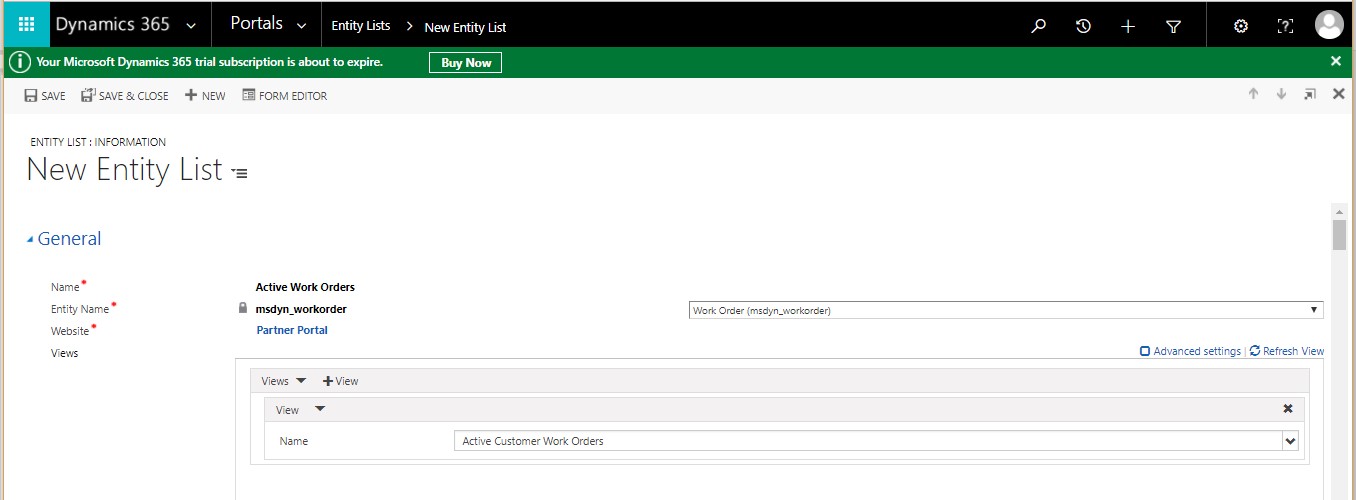Open the Form Editor
This screenshot has height=500, width=1356.
(285, 96)
